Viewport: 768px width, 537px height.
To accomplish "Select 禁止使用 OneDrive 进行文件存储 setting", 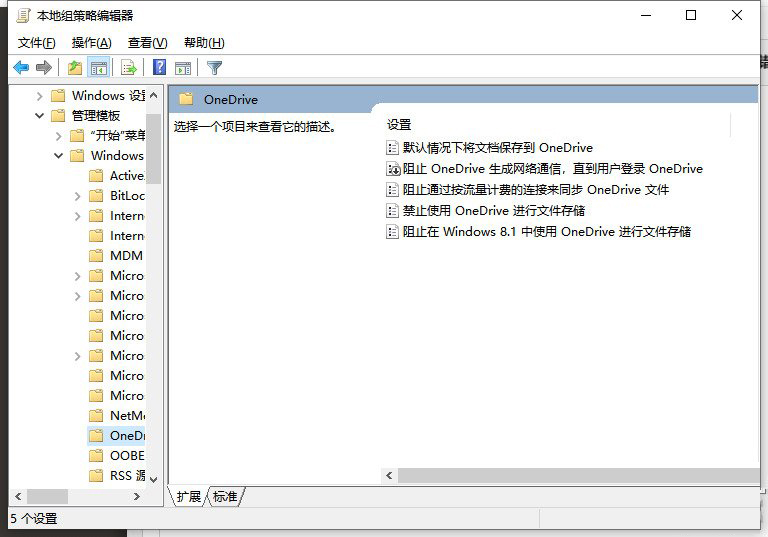I will point(494,211).
